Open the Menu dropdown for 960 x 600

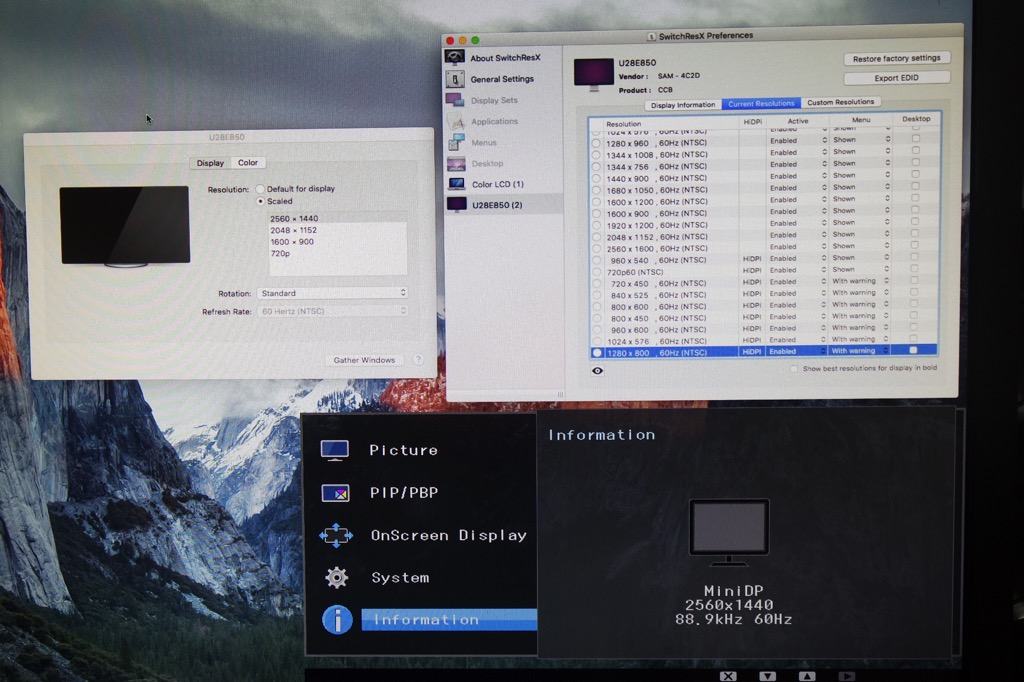pos(859,328)
